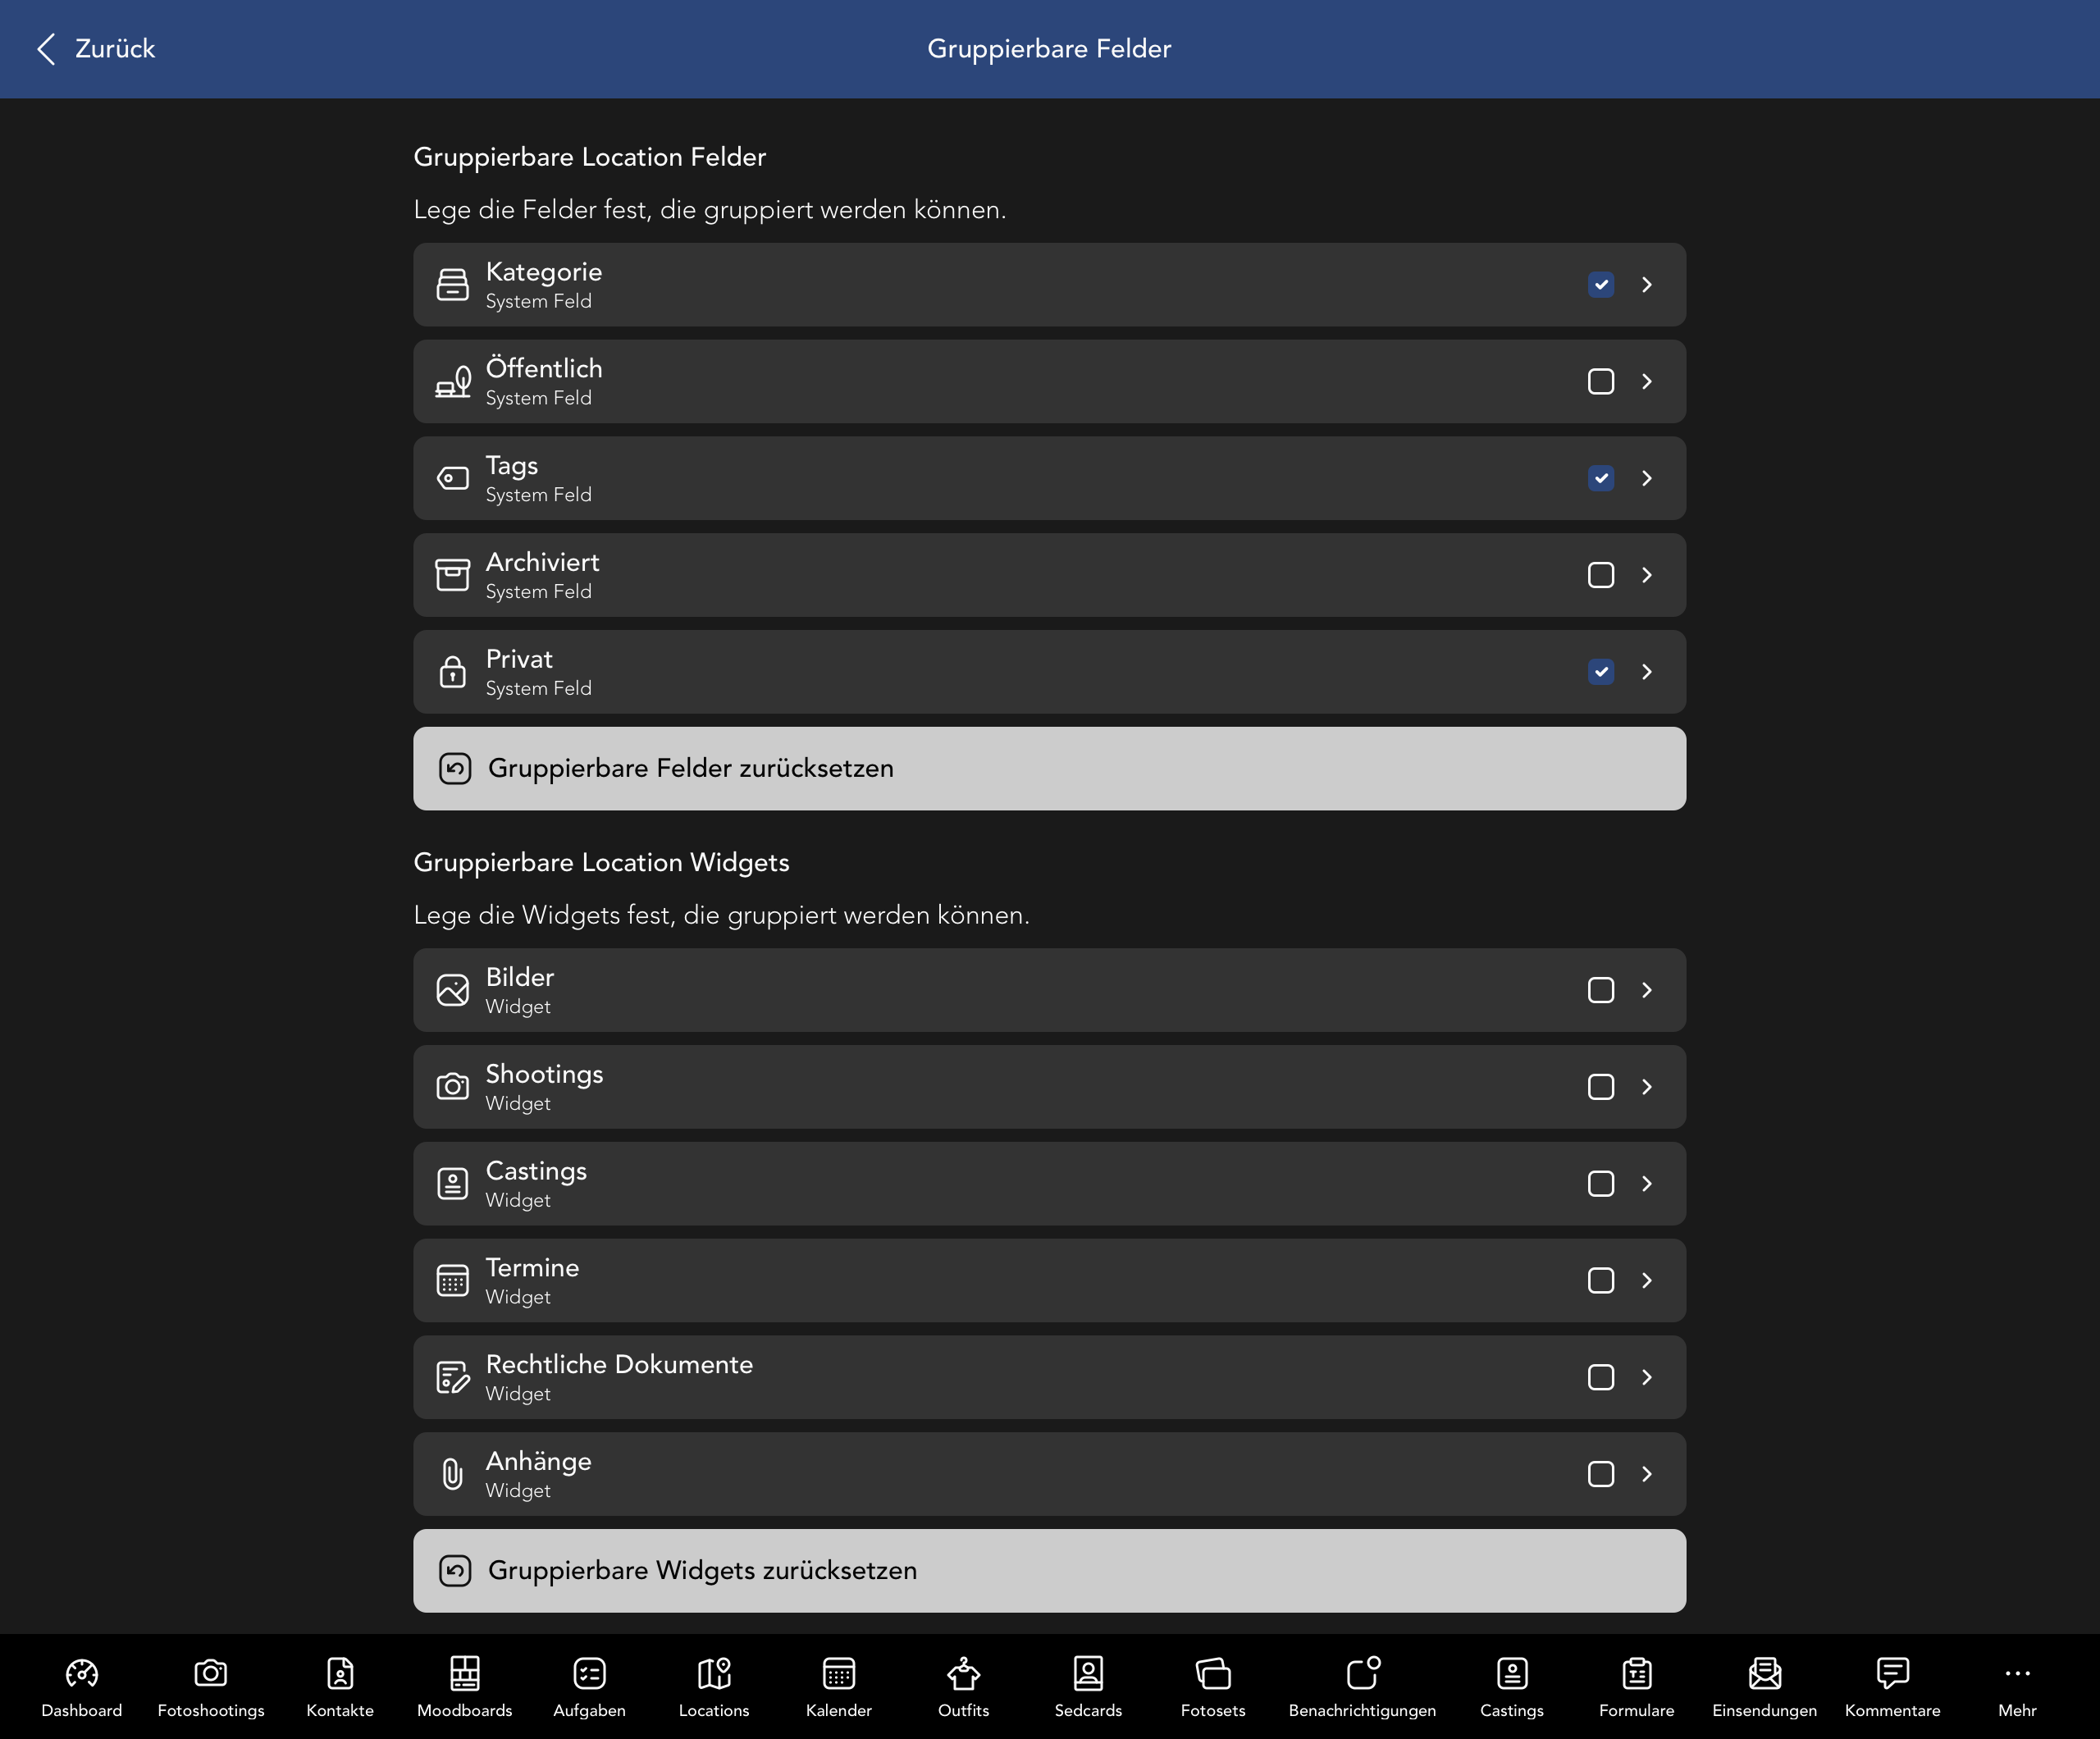
Task: Expand Privat row chevron
Action: (1647, 672)
